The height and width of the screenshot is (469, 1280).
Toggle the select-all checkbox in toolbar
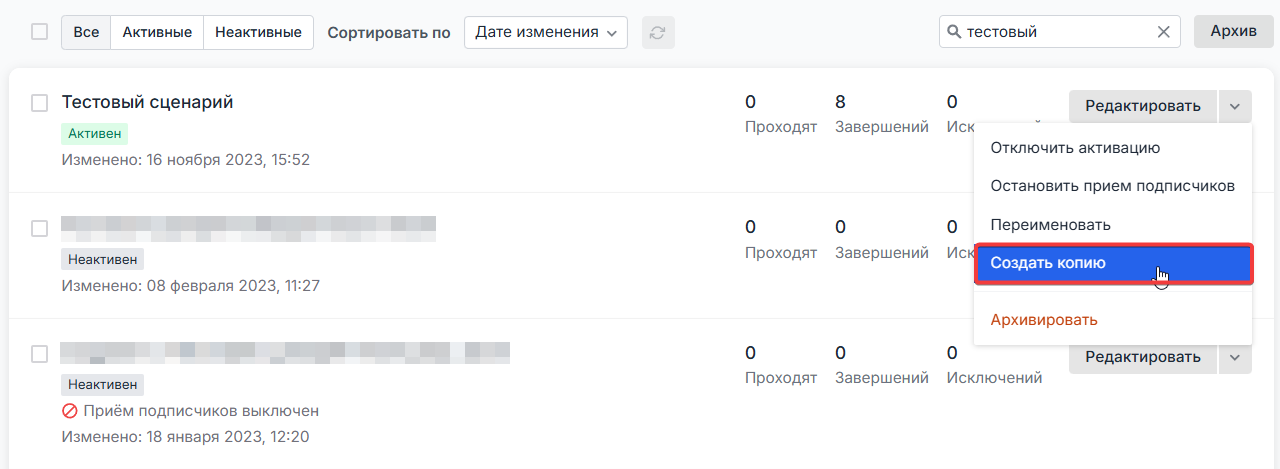coord(39,32)
